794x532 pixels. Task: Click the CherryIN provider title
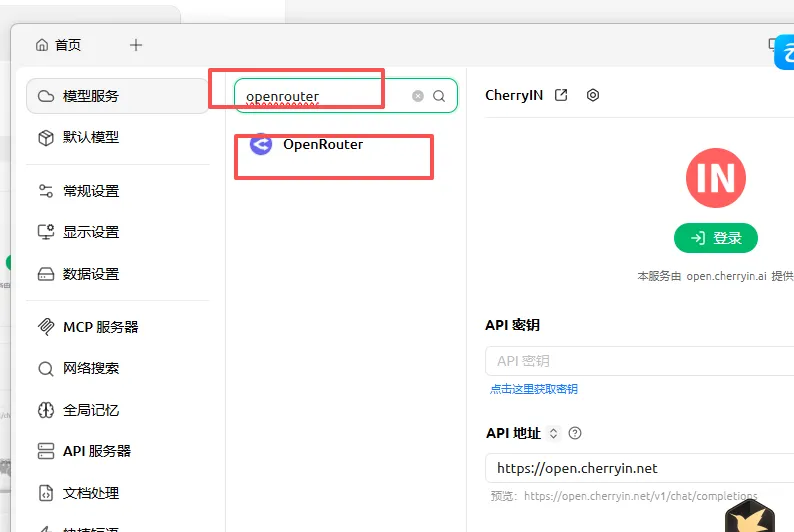point(514,95)
